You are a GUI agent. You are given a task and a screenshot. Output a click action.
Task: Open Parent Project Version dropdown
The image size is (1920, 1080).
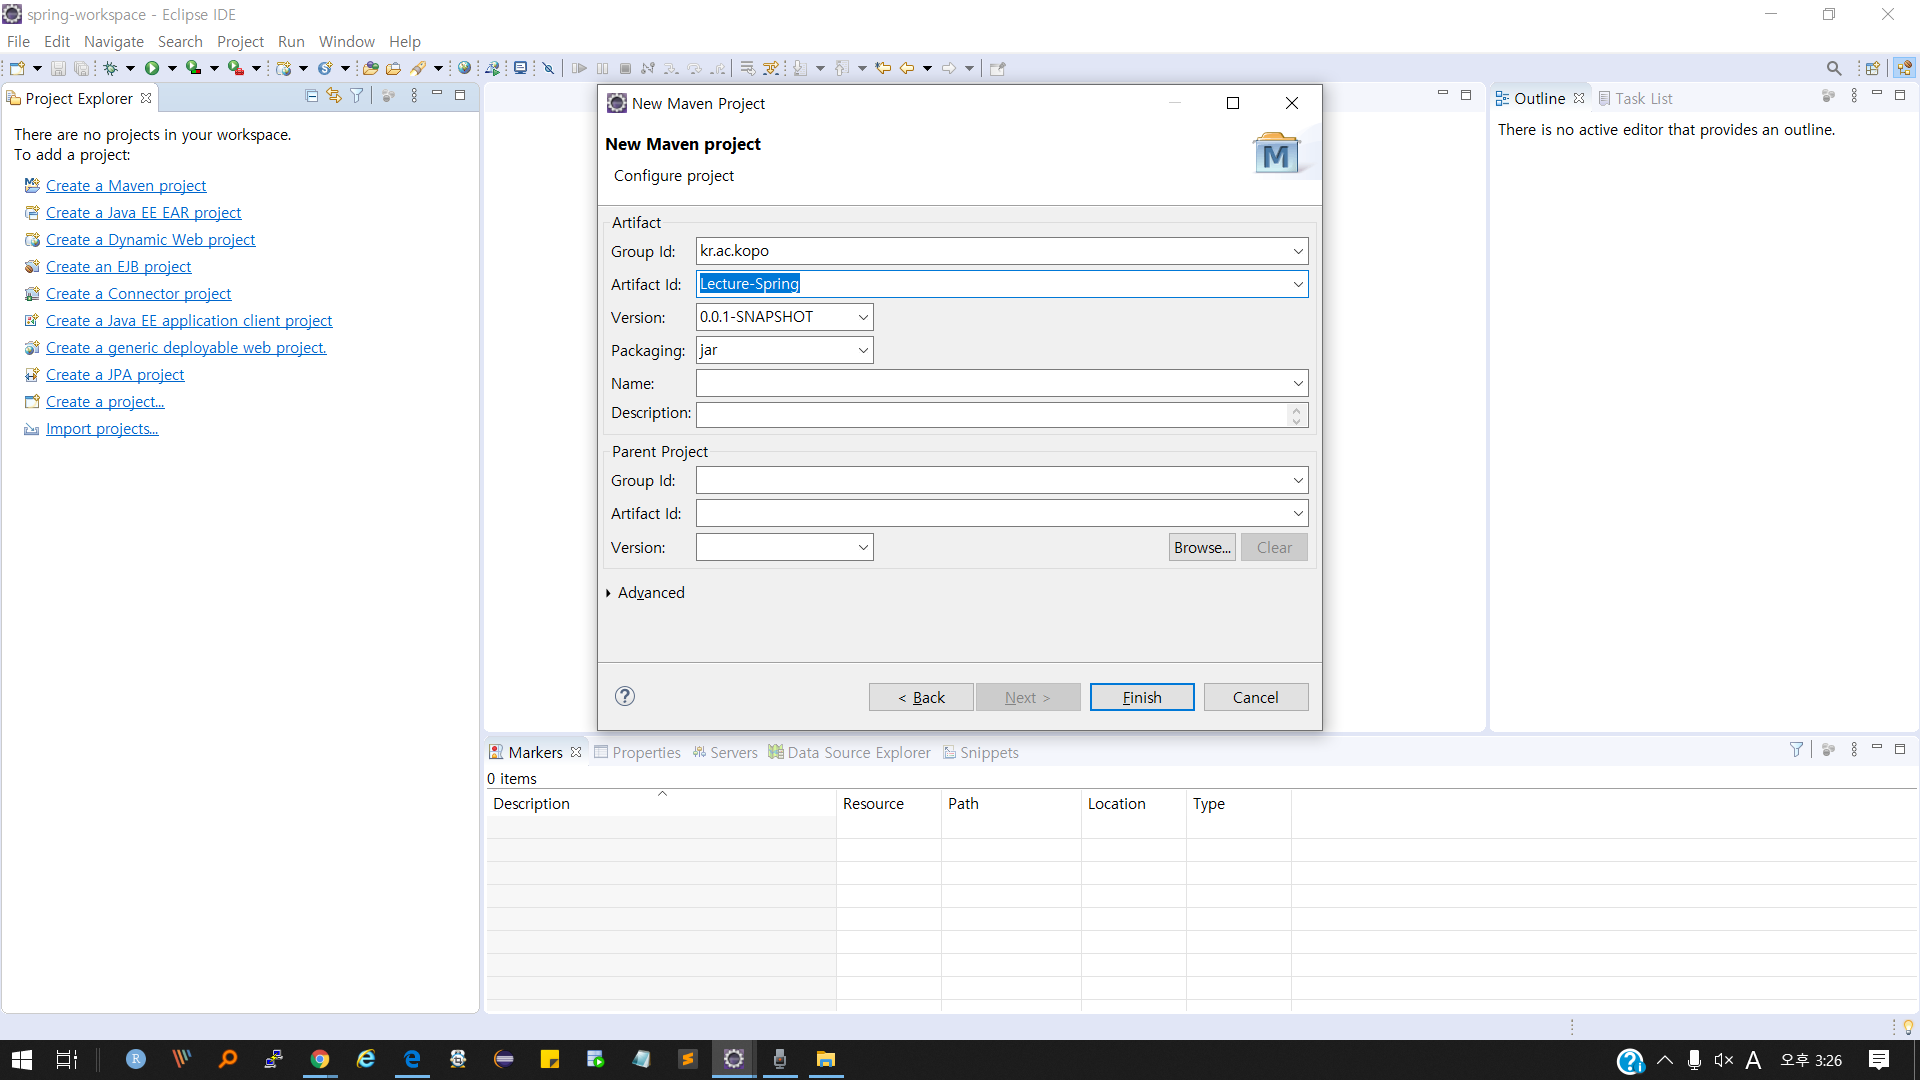[863, 547]
